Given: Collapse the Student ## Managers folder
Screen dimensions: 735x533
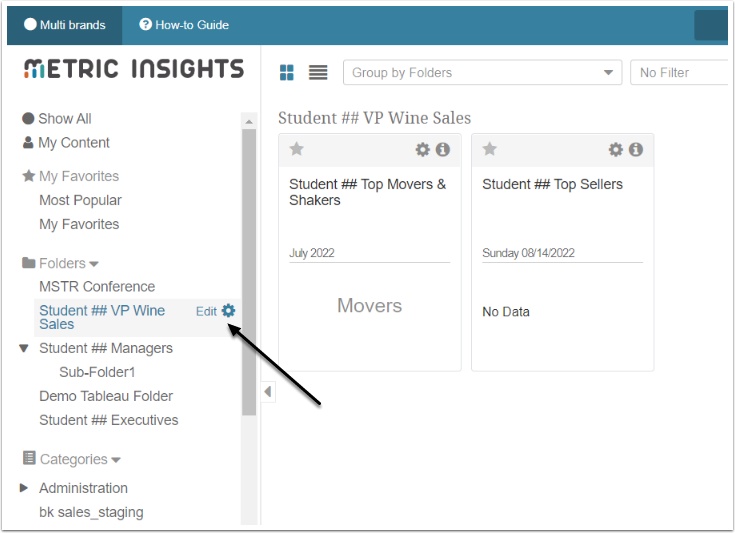Looking at the screenshot, I should [x=25, y=349].
